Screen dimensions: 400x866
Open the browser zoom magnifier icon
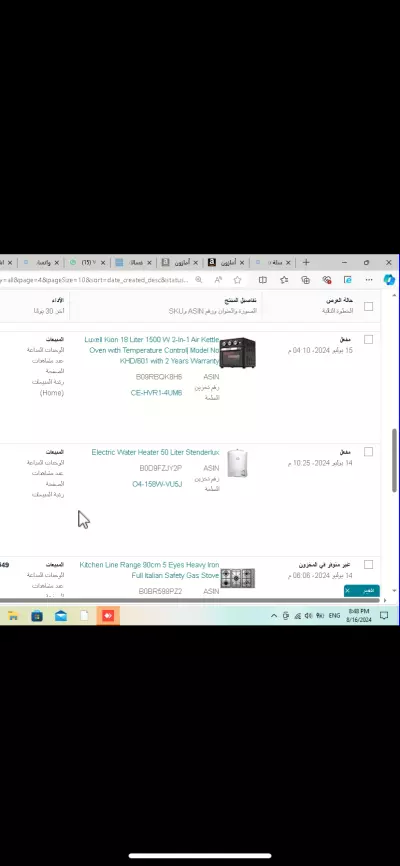click(x=199, y=280)
